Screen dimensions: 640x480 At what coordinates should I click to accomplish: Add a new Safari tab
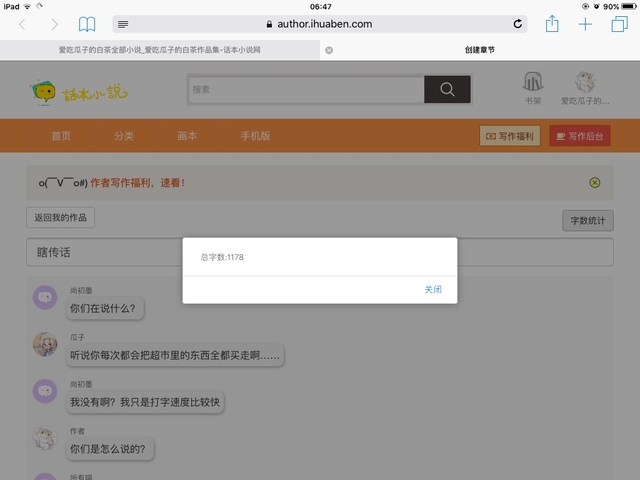tap(585, 24)
